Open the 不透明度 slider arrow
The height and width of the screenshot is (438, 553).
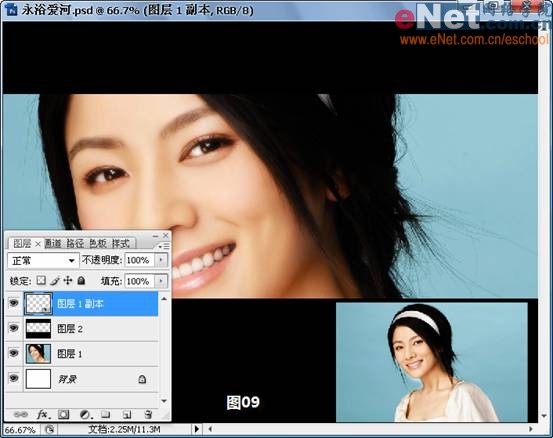tap(162, 260)
